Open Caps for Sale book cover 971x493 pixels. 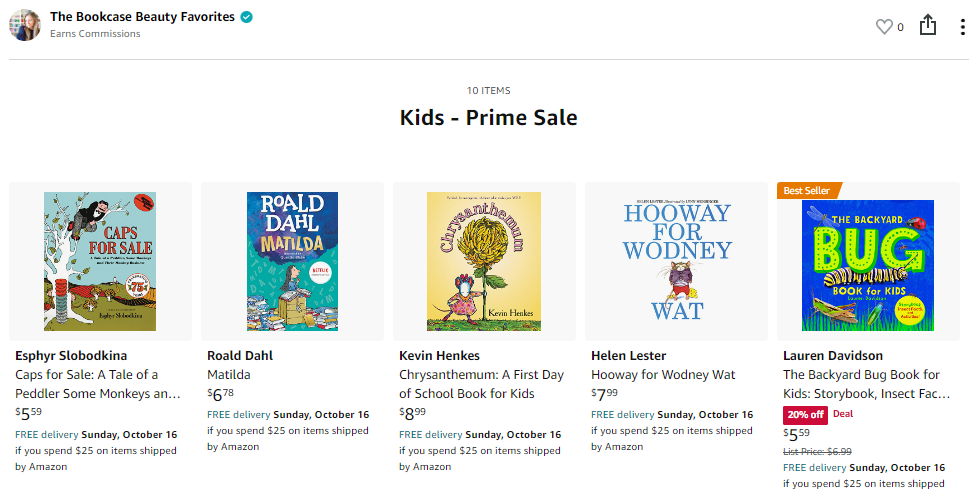point(100,261)
